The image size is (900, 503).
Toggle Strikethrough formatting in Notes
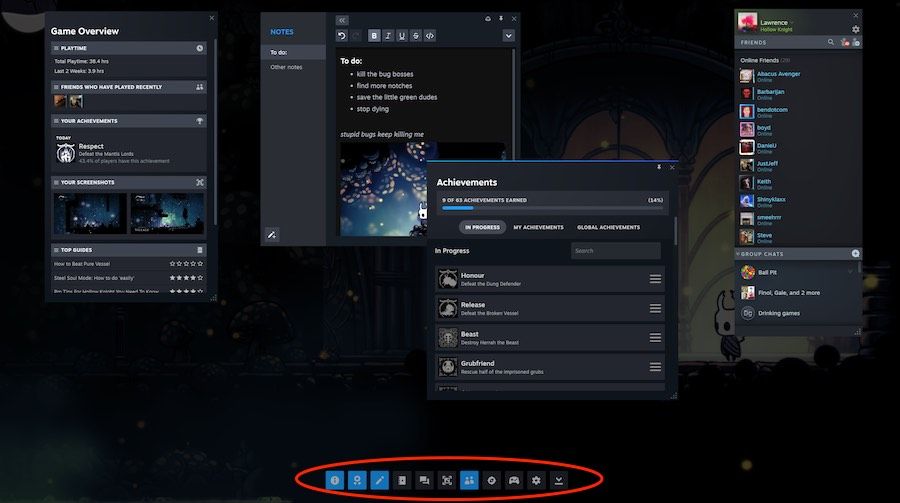(x=416, y=36)
